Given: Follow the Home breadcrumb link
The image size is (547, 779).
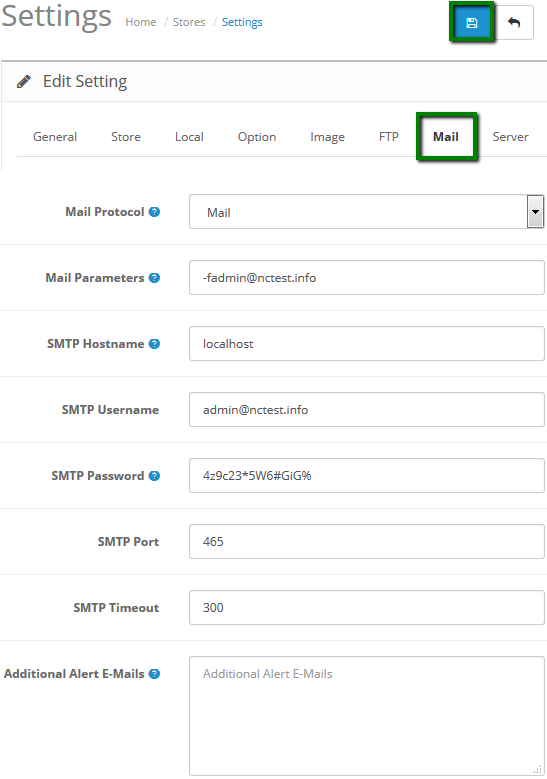Looking at the screenshot, I should pos(141,22).
